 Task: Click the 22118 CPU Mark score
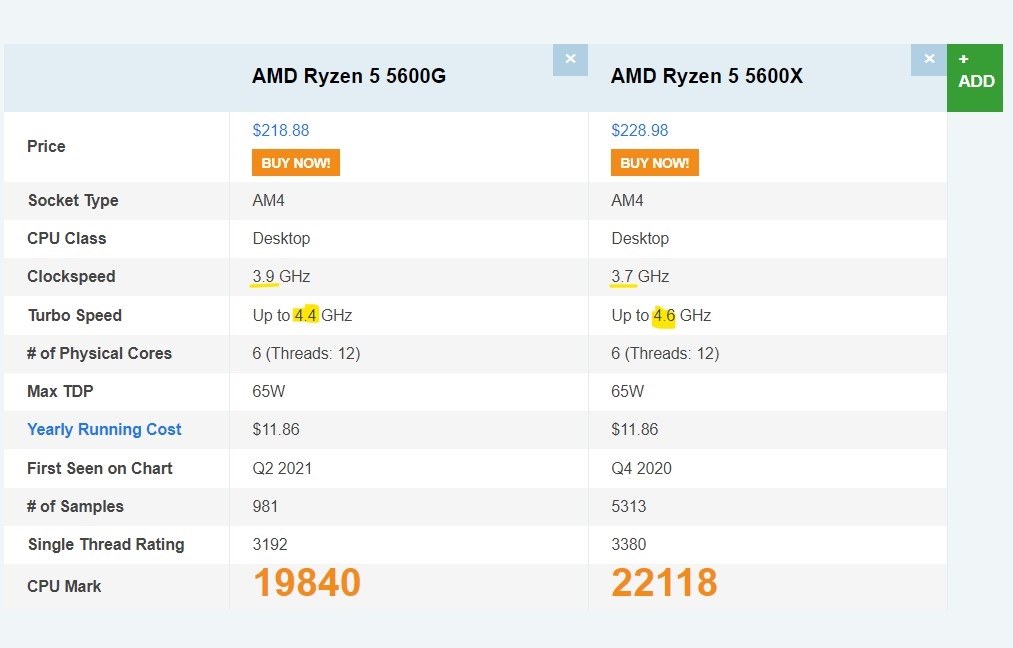pos(664,583)
